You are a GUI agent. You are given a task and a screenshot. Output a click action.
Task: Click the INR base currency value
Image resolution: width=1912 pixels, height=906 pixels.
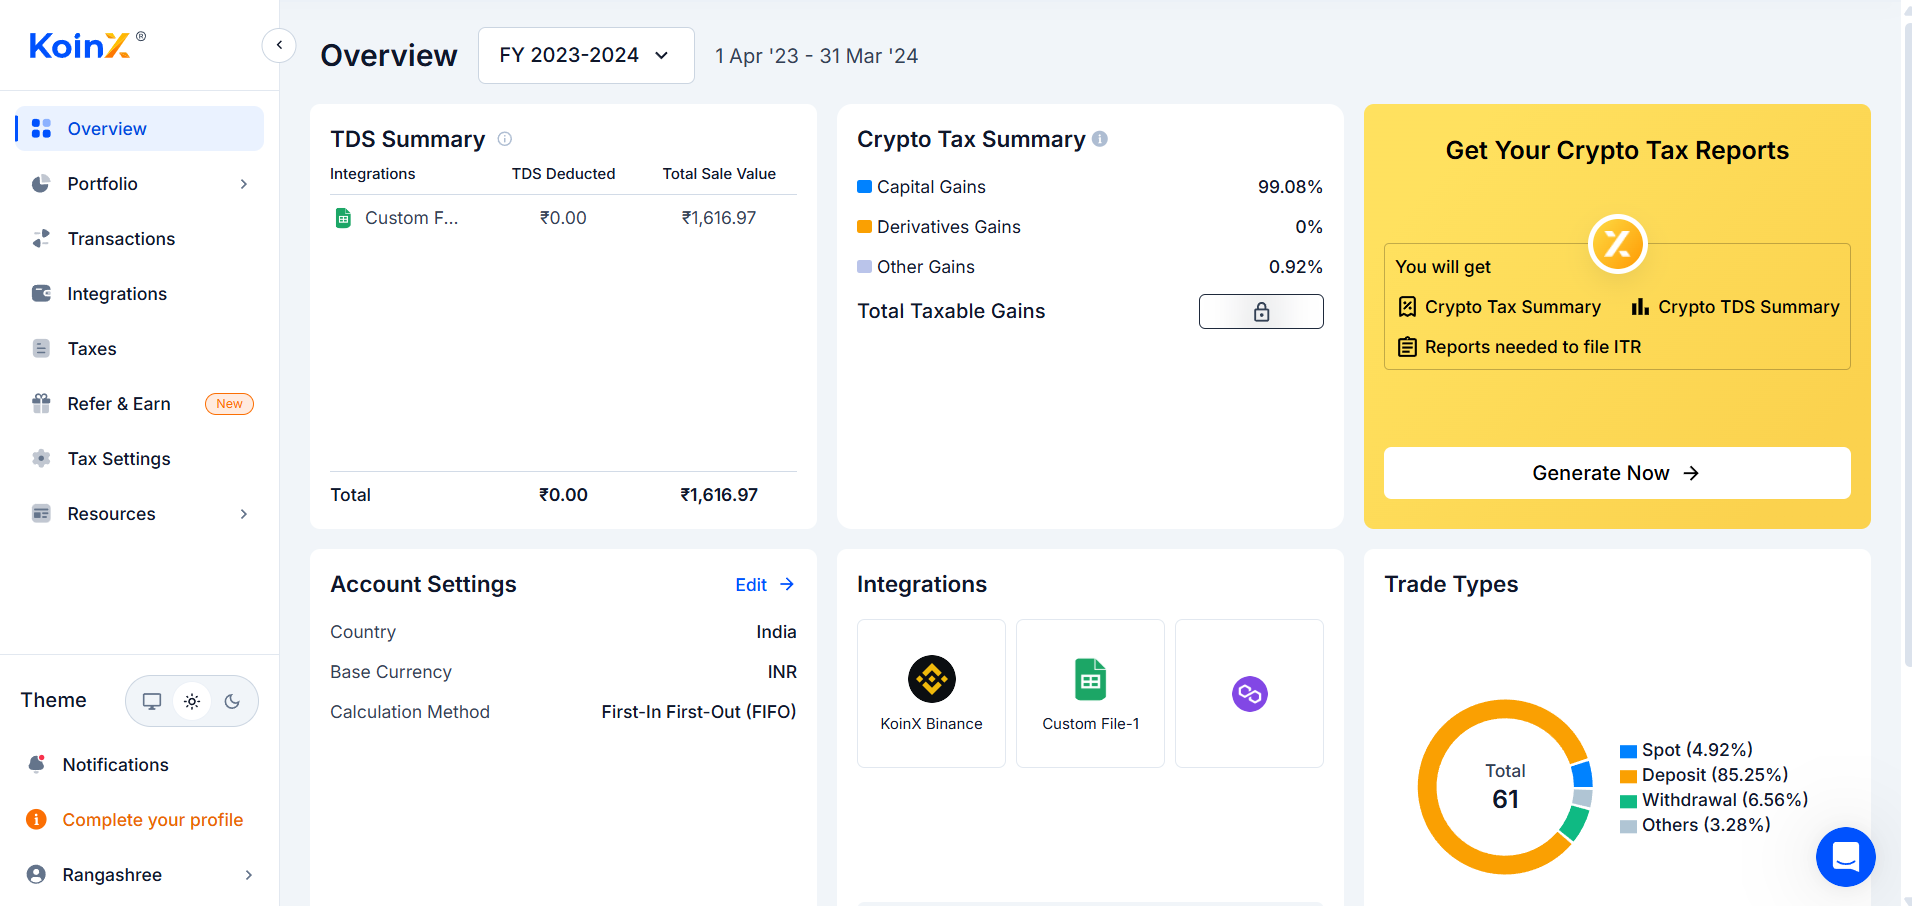point(782,671)
